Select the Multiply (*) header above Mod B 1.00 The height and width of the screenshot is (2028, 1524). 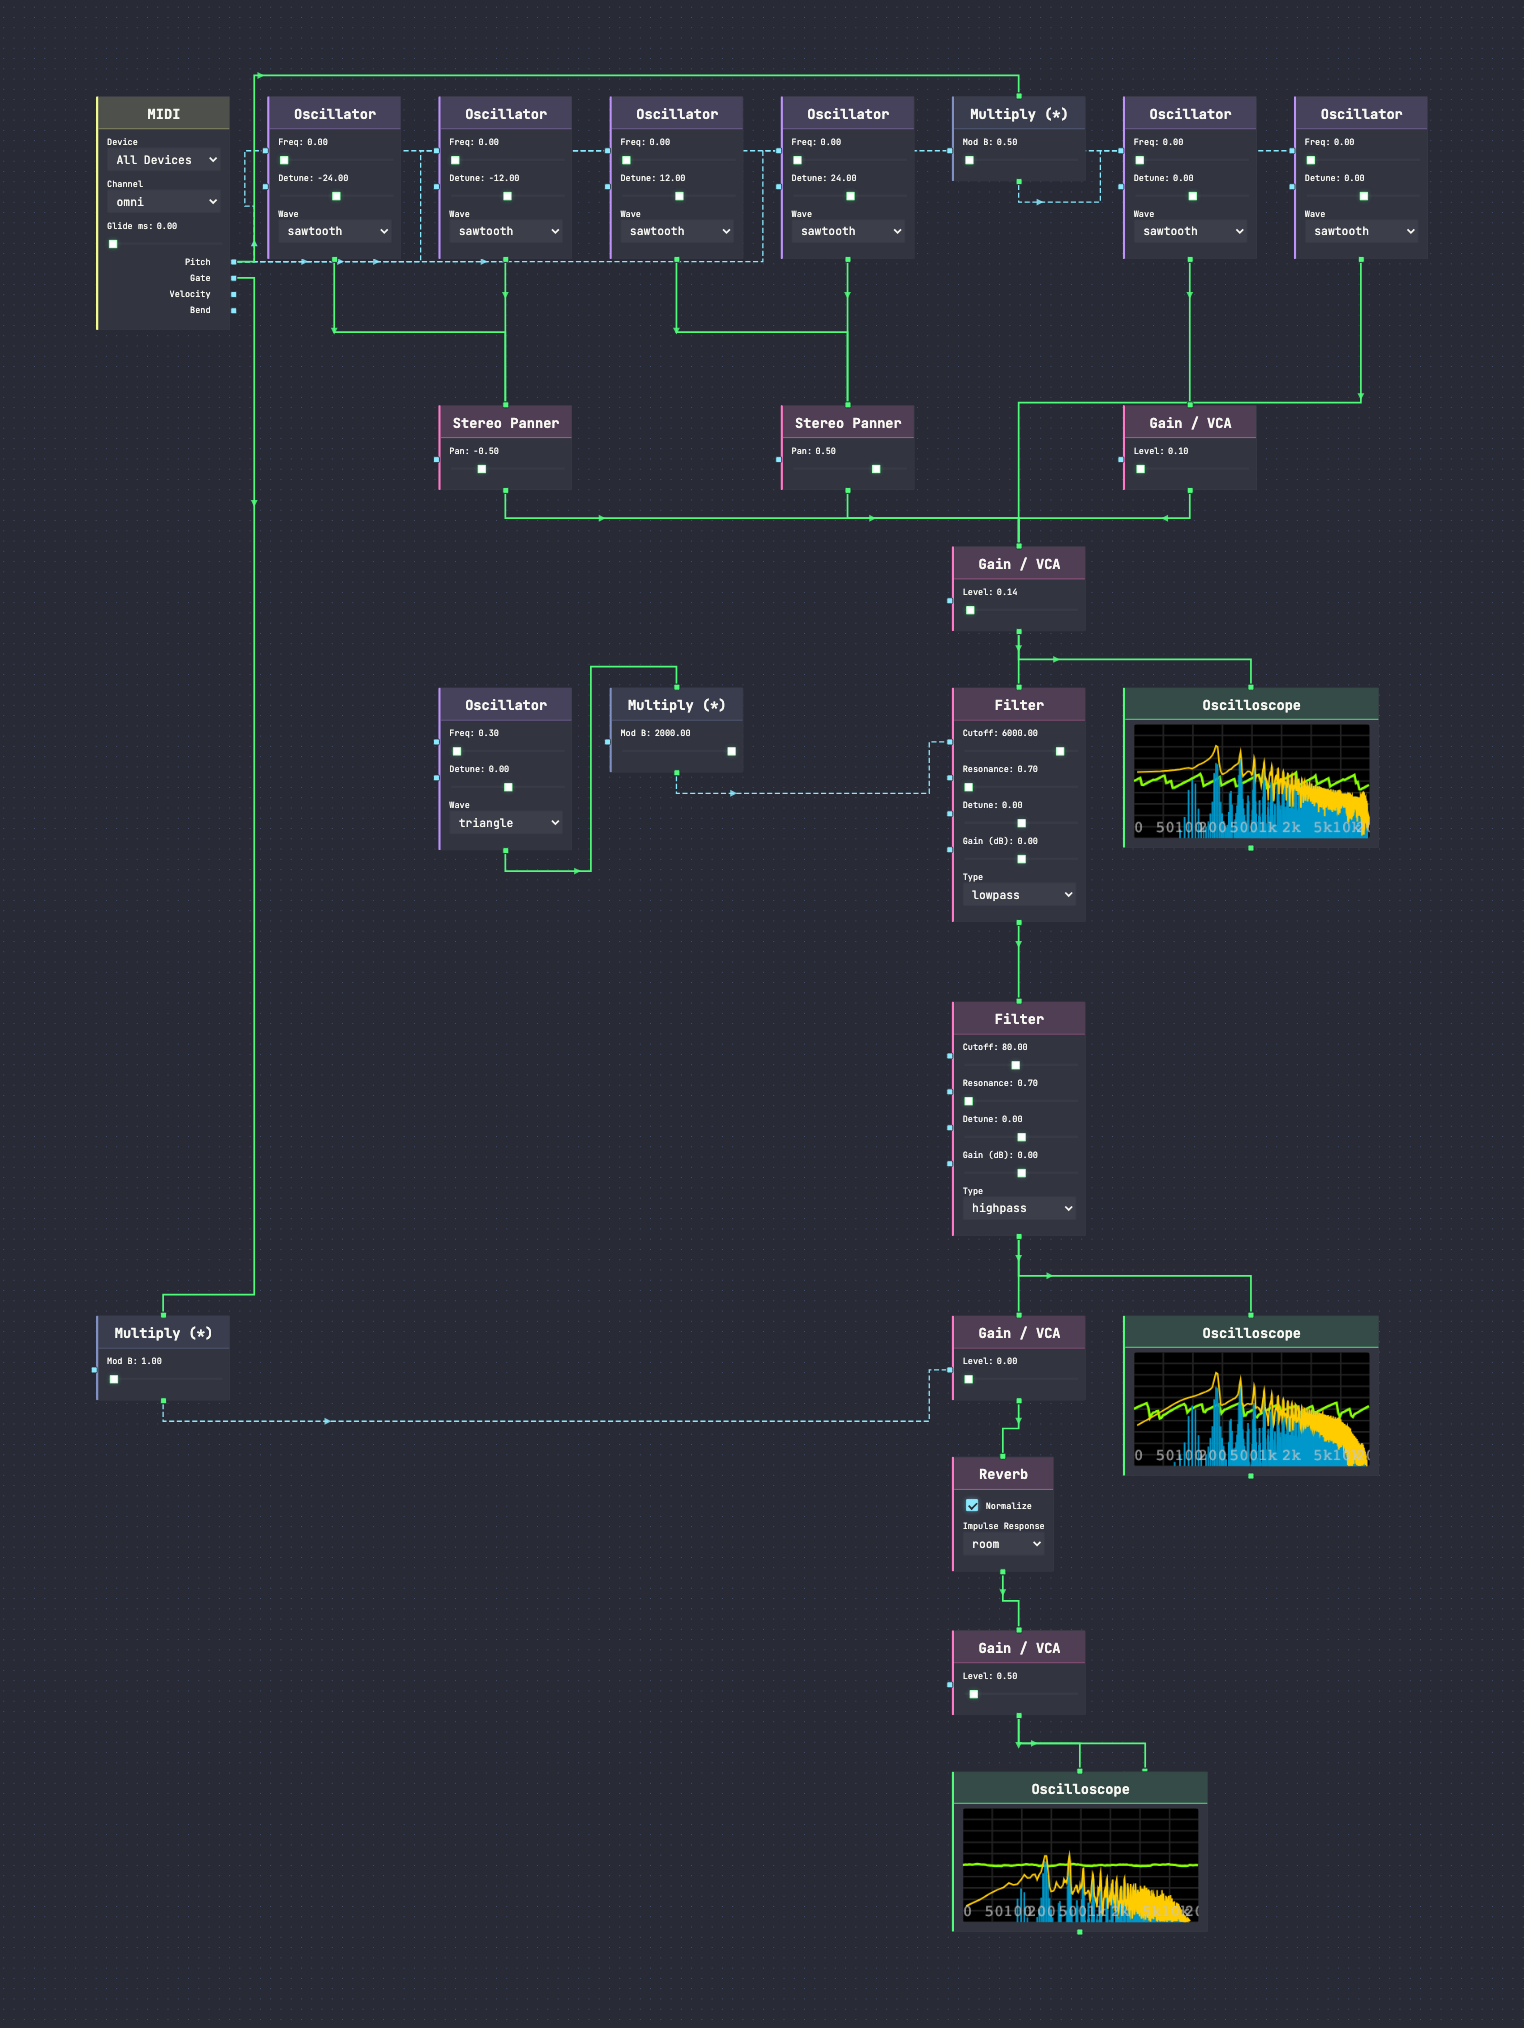164,1333
